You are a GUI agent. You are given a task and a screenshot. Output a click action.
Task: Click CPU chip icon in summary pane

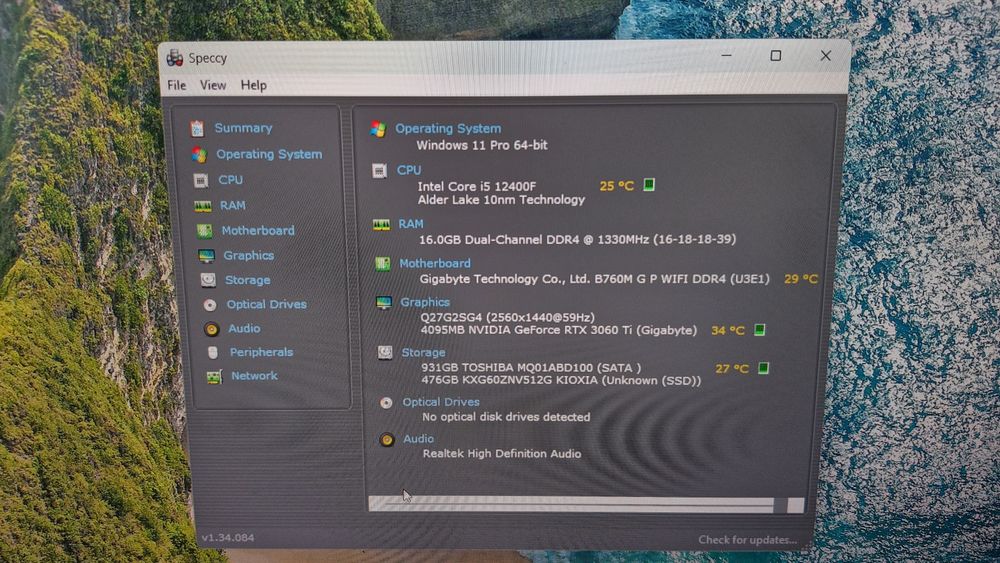(x=379, y=171)
